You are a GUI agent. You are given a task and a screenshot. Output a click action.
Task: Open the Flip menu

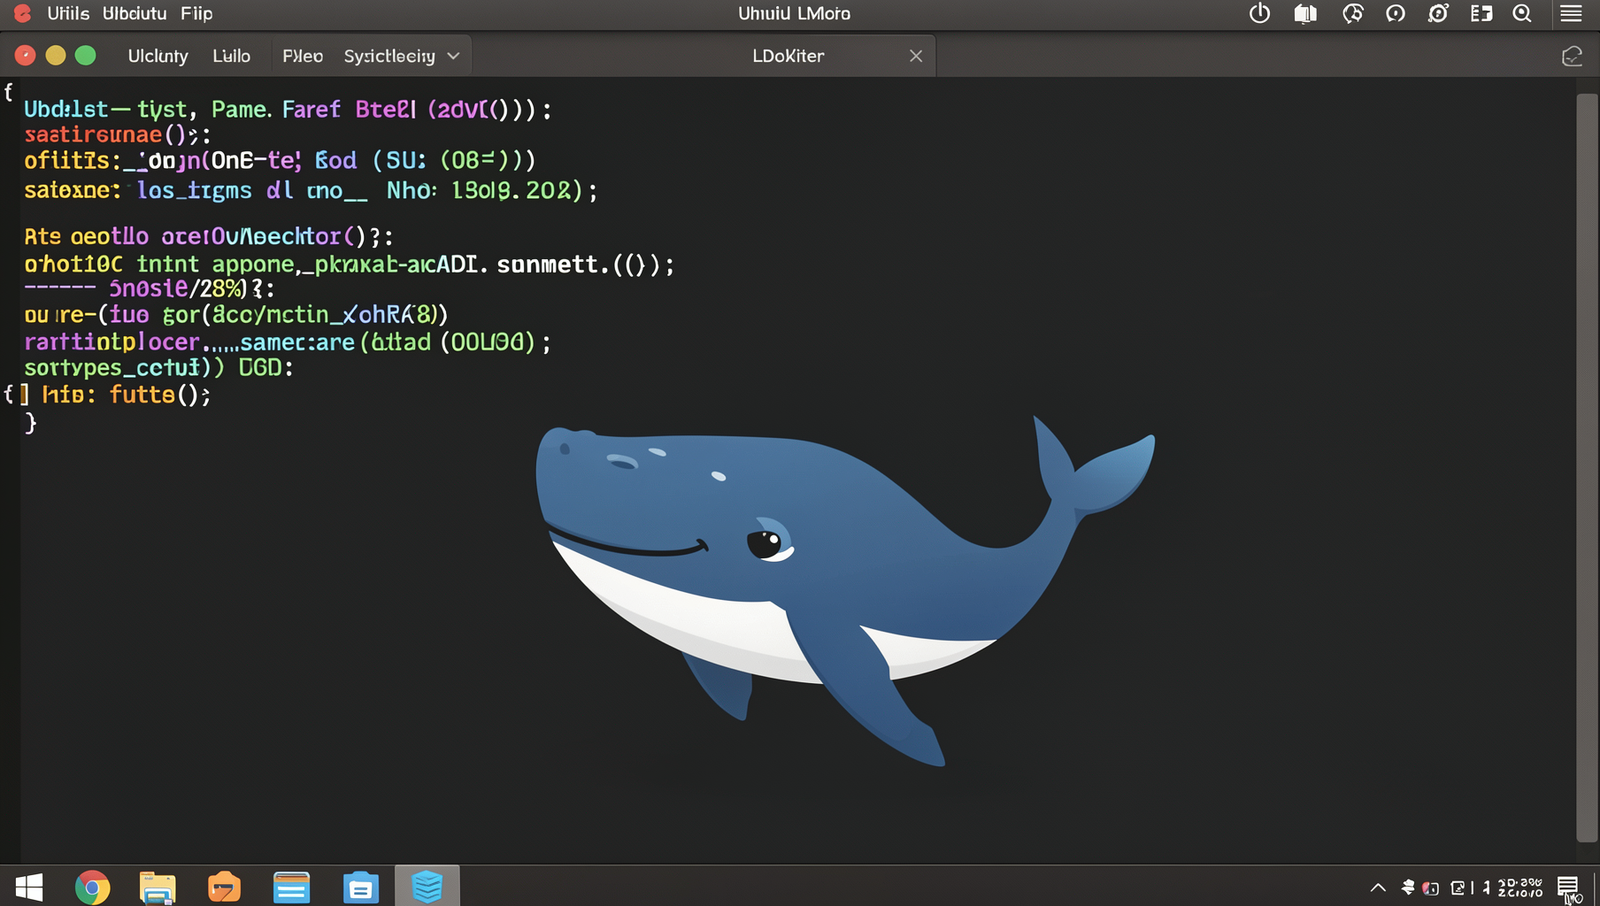[x=197, y=13]
